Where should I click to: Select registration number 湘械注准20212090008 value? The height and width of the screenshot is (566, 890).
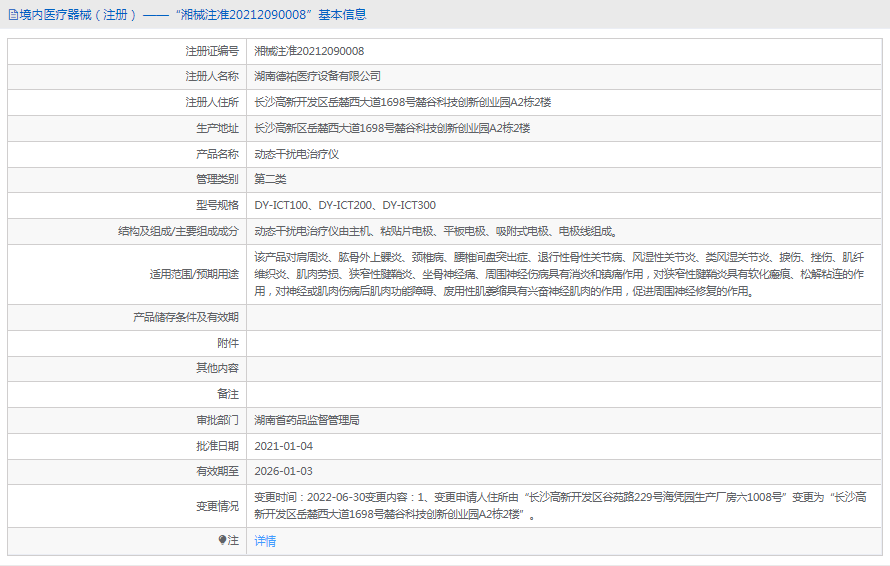pos(309,51)
